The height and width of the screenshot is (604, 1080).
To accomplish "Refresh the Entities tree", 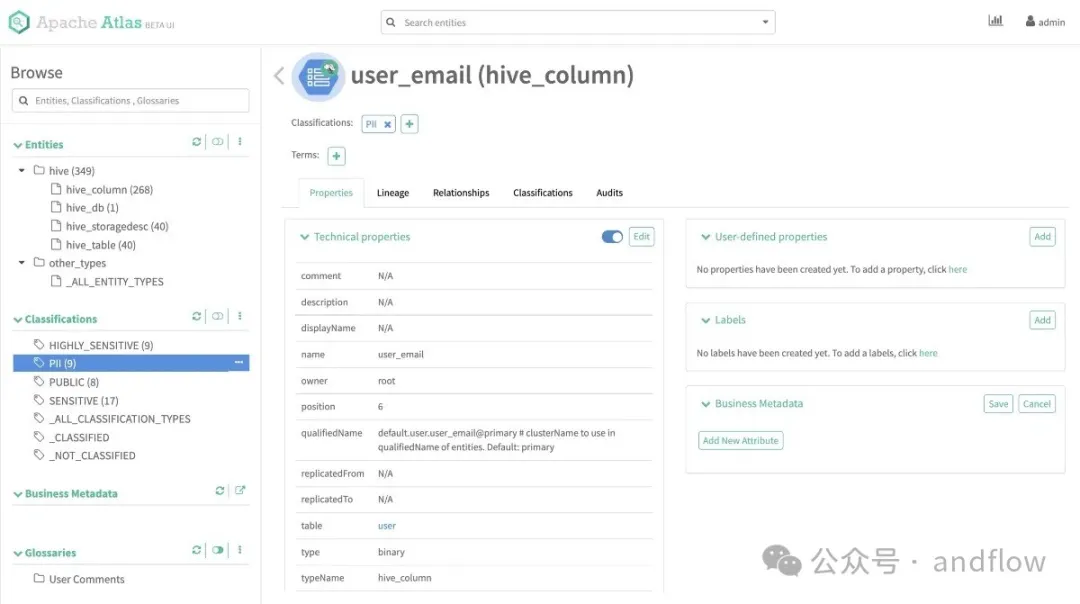I will 197,143.
